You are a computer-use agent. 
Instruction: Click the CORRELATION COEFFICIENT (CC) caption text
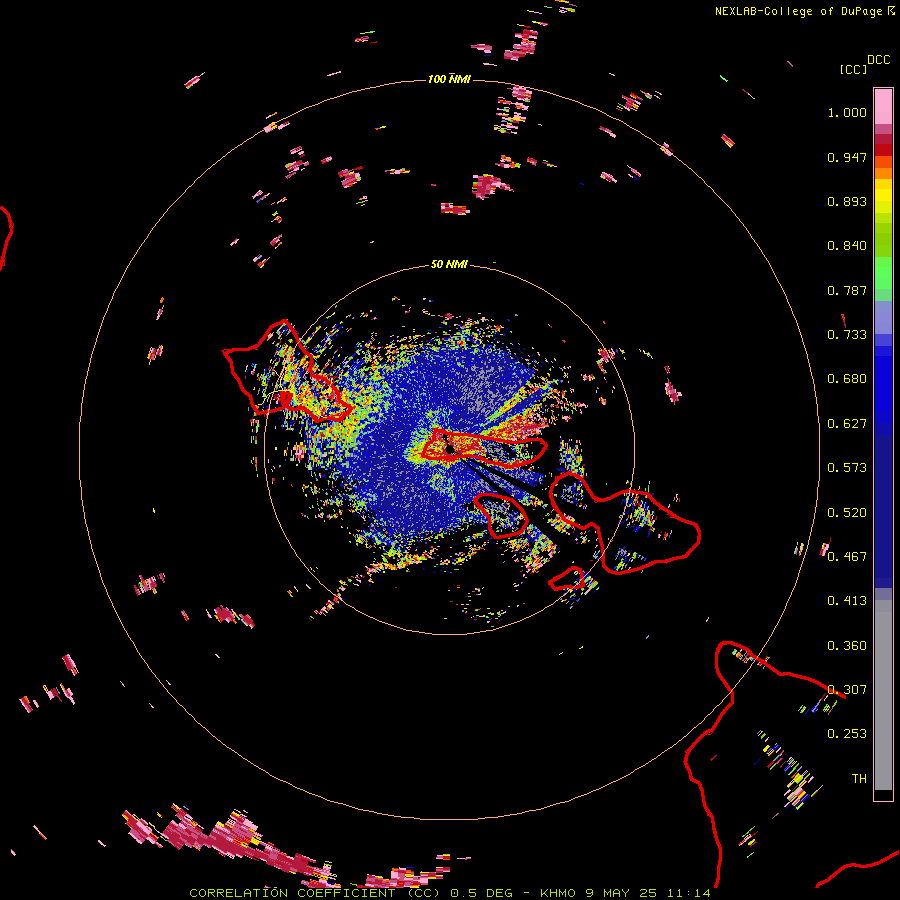click(315, 893)
